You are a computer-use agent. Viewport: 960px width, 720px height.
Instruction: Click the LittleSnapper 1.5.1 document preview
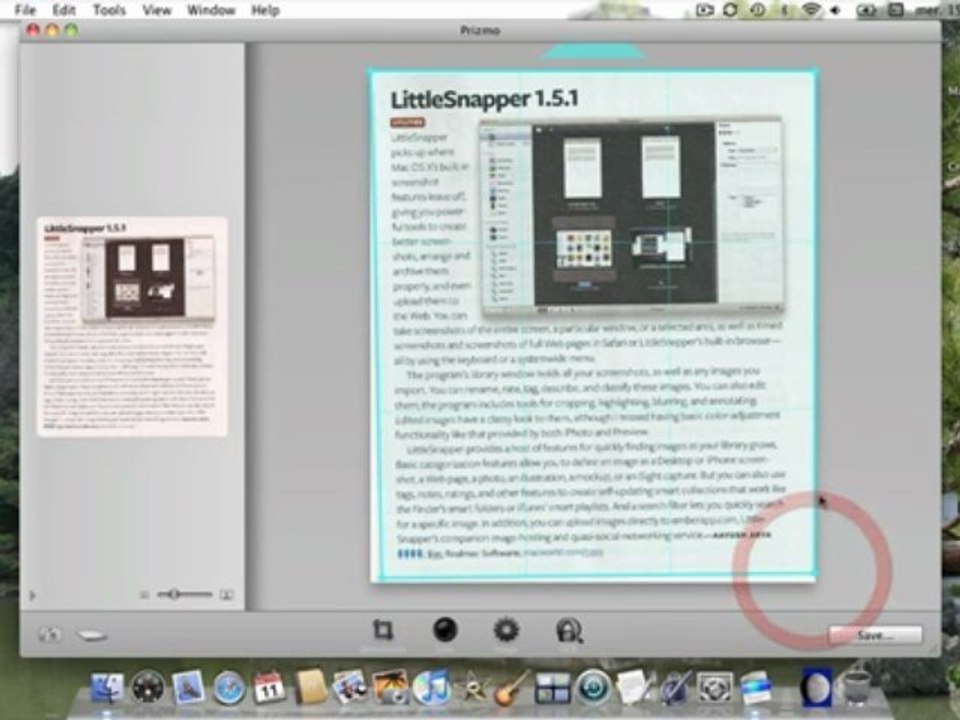point(593,325)
